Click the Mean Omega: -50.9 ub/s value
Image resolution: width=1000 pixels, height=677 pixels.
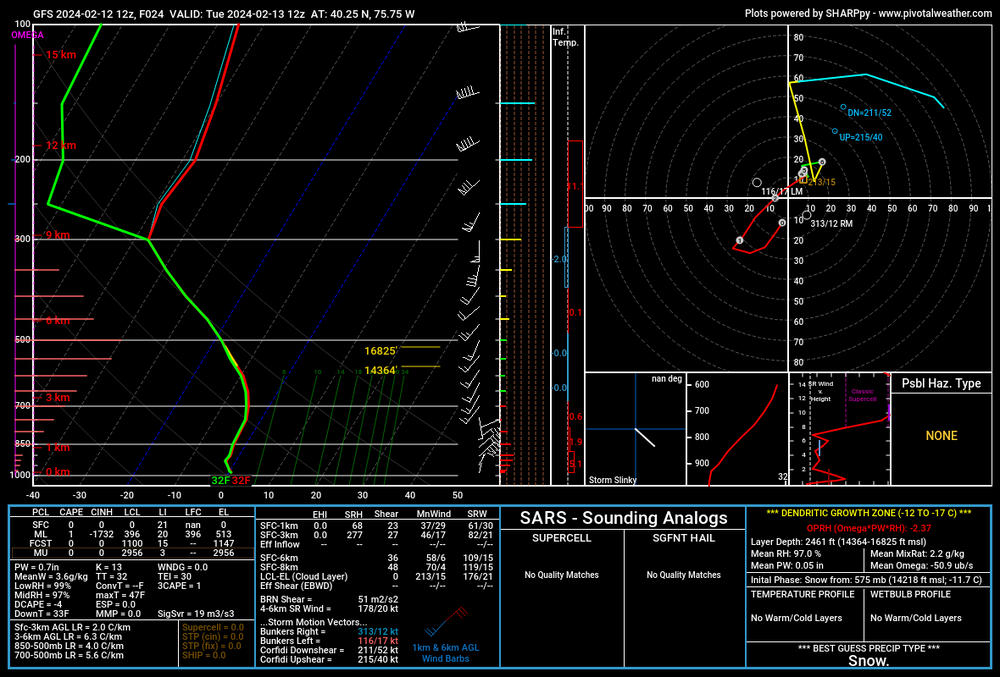point(922,565)
